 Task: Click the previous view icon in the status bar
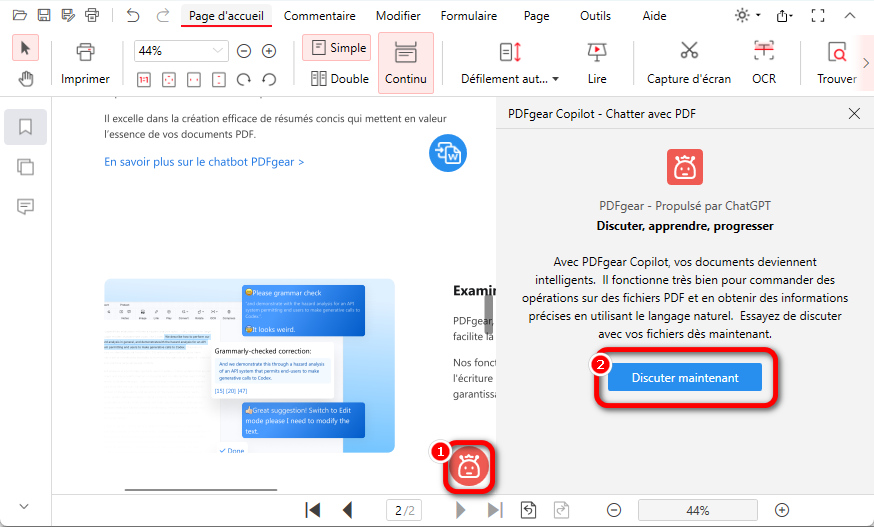click(528, 510)
